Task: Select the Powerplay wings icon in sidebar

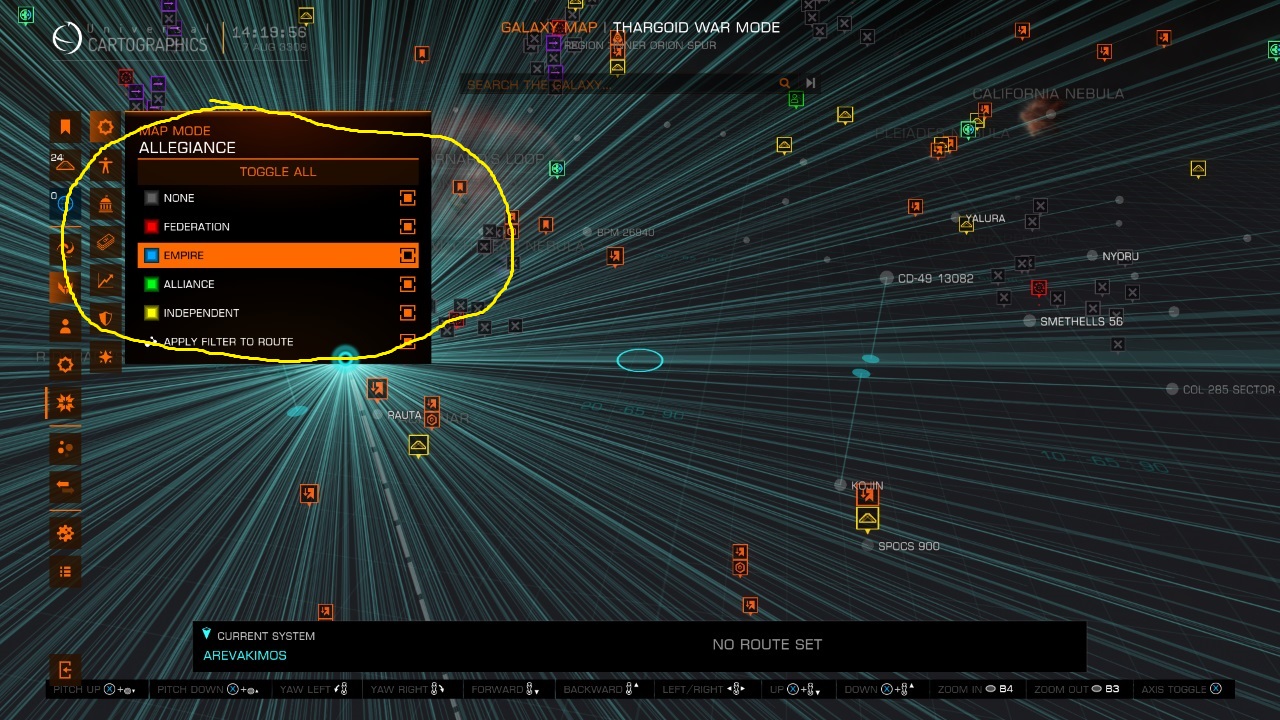Action: (65, 287)
